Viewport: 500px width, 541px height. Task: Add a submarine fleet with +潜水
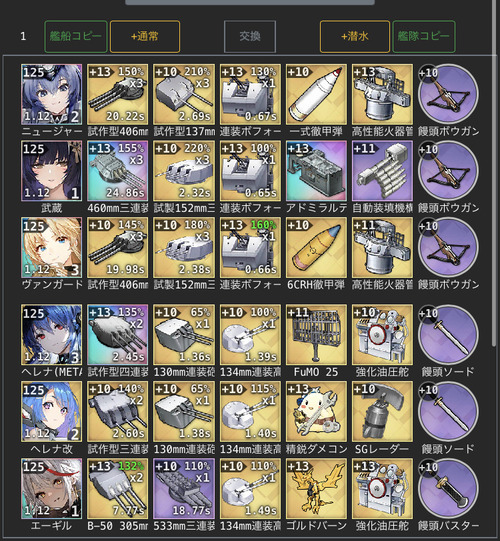pos(355,37)
